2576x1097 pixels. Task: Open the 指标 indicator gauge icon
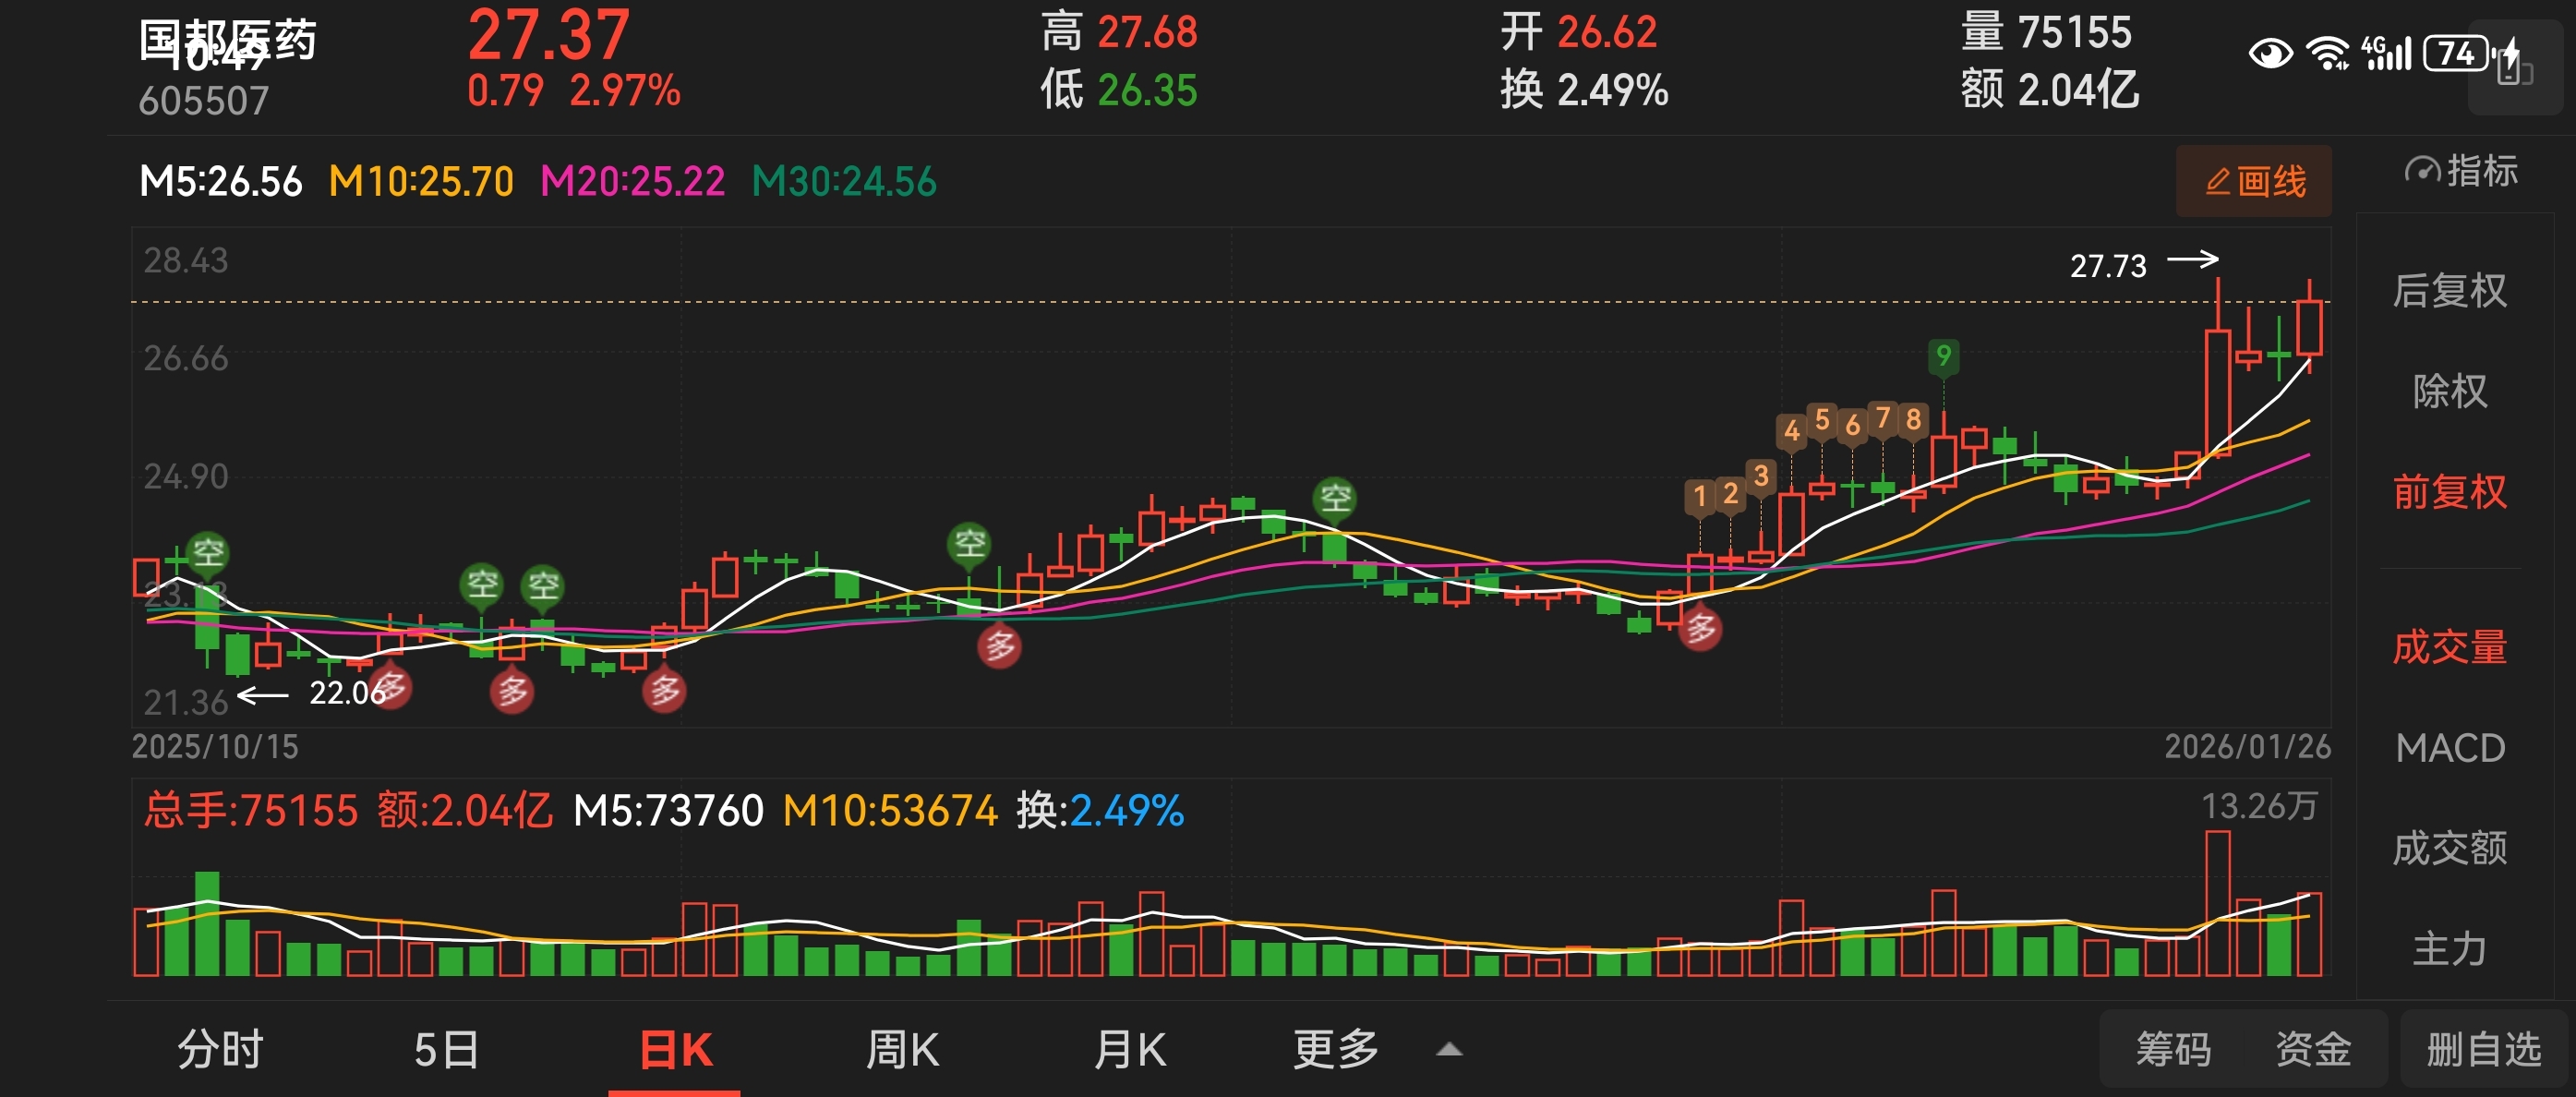click(2422, 172)
